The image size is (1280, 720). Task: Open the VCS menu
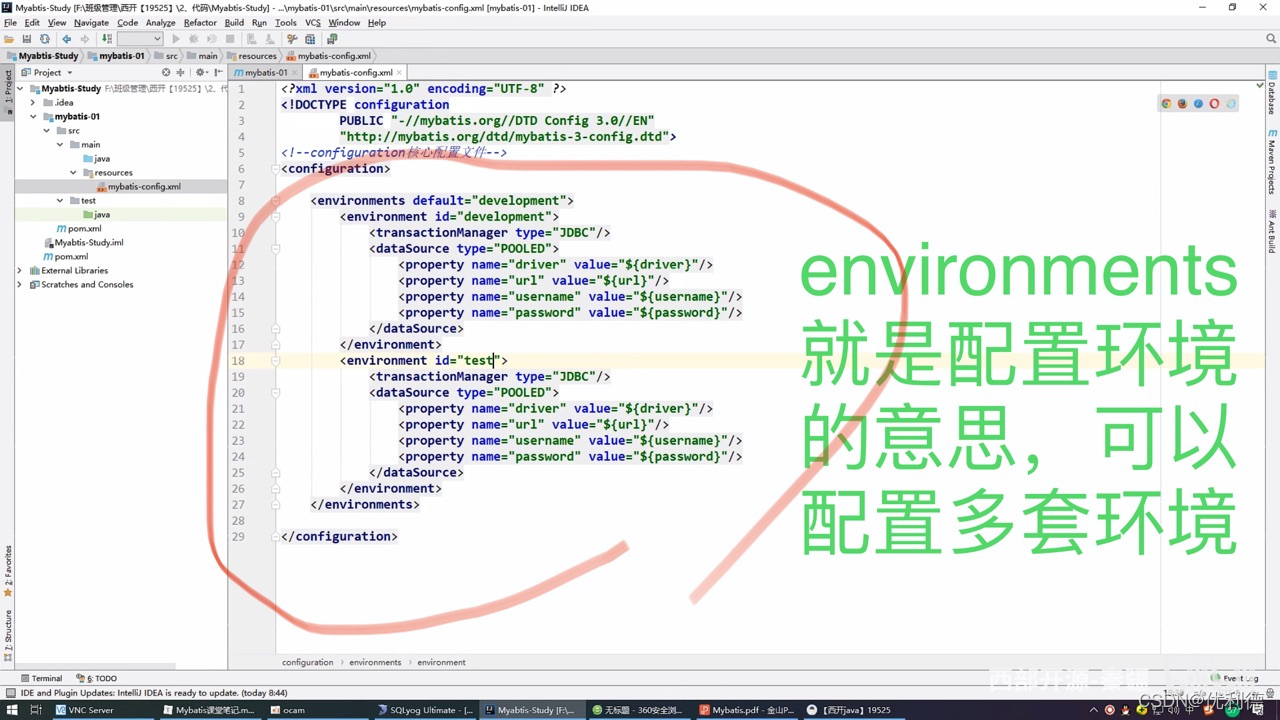pyautogui.click(x=313, y=22)
